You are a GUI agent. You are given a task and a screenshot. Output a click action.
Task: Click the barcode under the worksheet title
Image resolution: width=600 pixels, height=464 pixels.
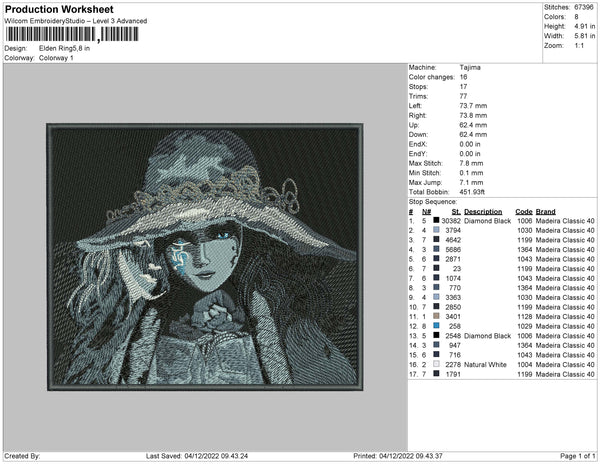click(x=72, y=34)
